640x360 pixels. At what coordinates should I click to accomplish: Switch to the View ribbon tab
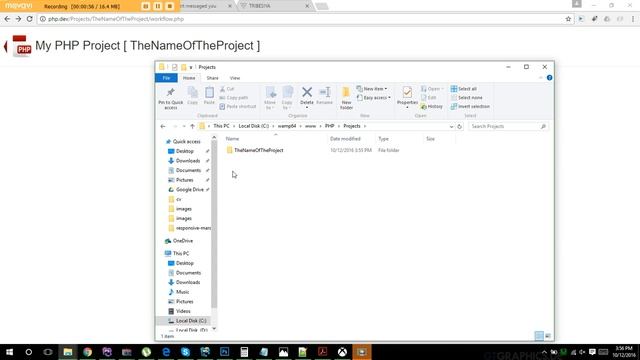235,78
